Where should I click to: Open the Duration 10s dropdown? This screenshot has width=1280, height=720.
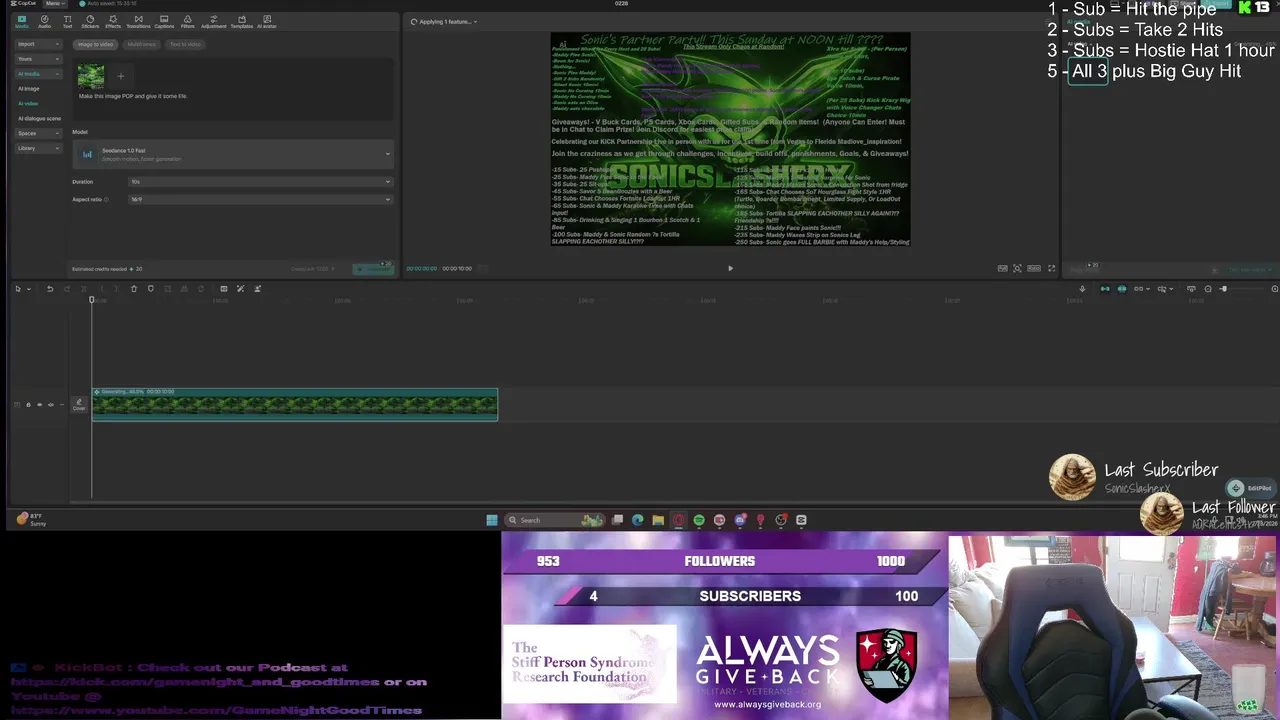click(260, 182)
